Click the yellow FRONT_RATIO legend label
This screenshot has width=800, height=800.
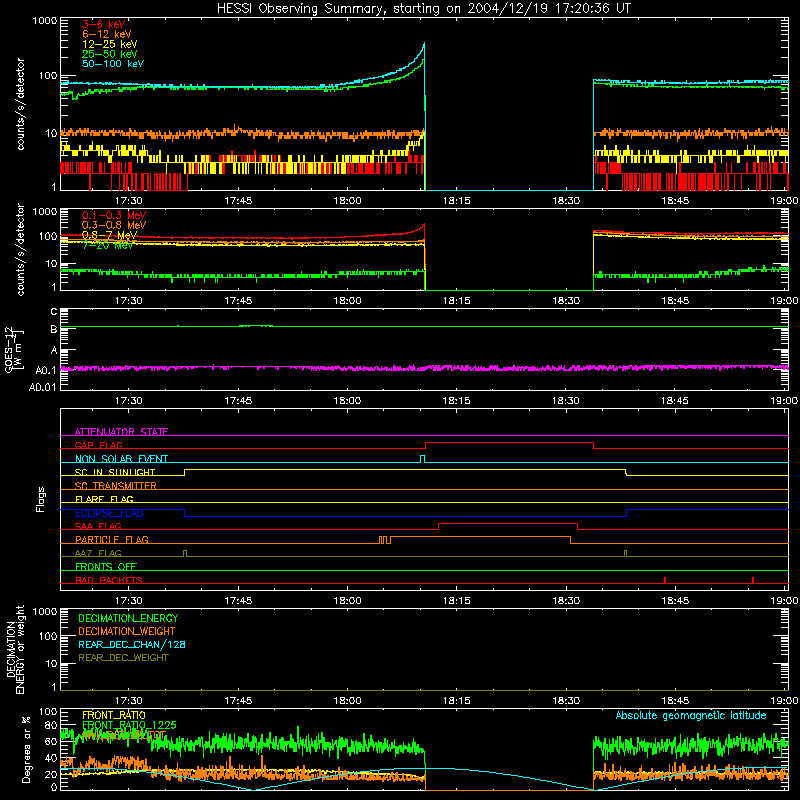114,715
